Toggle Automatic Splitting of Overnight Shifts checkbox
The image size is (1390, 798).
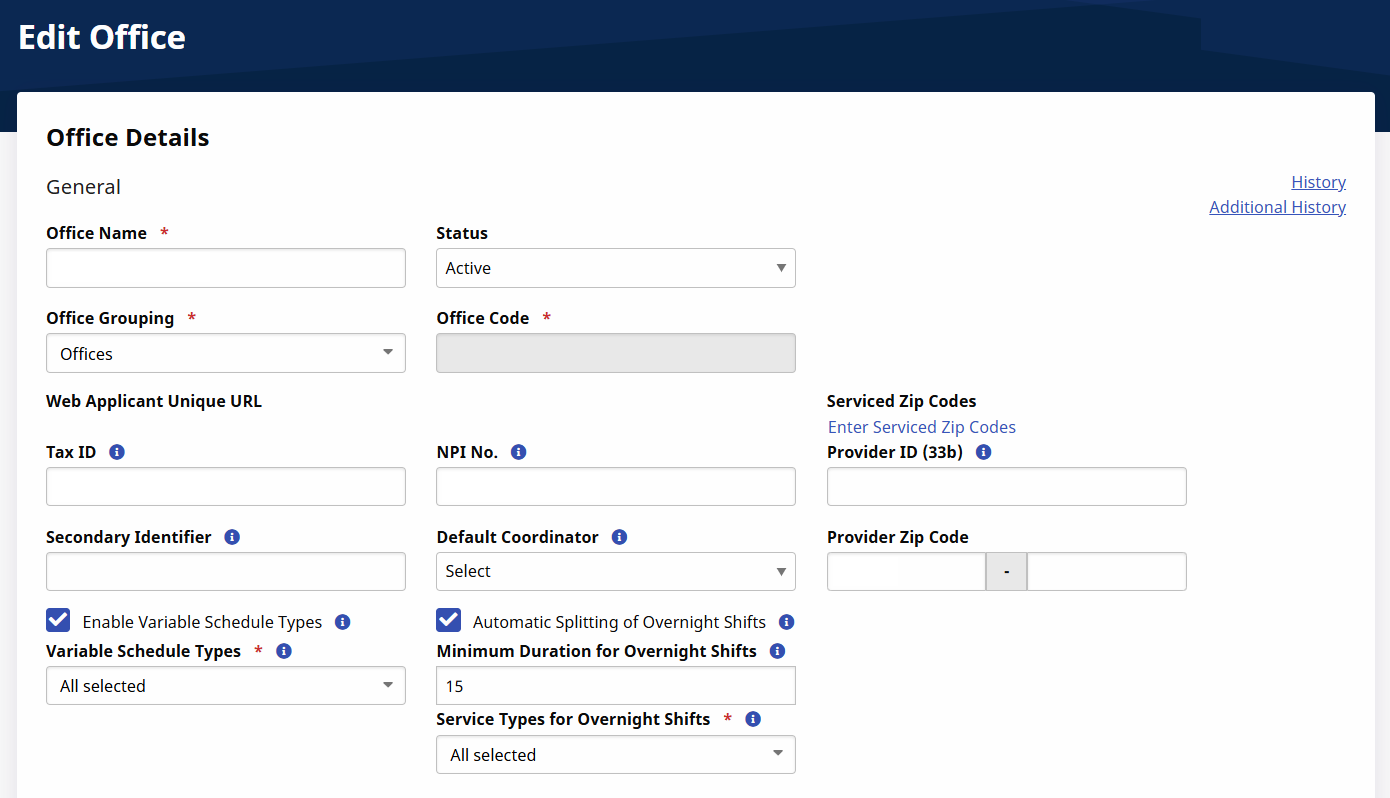[x=448, y=620]
